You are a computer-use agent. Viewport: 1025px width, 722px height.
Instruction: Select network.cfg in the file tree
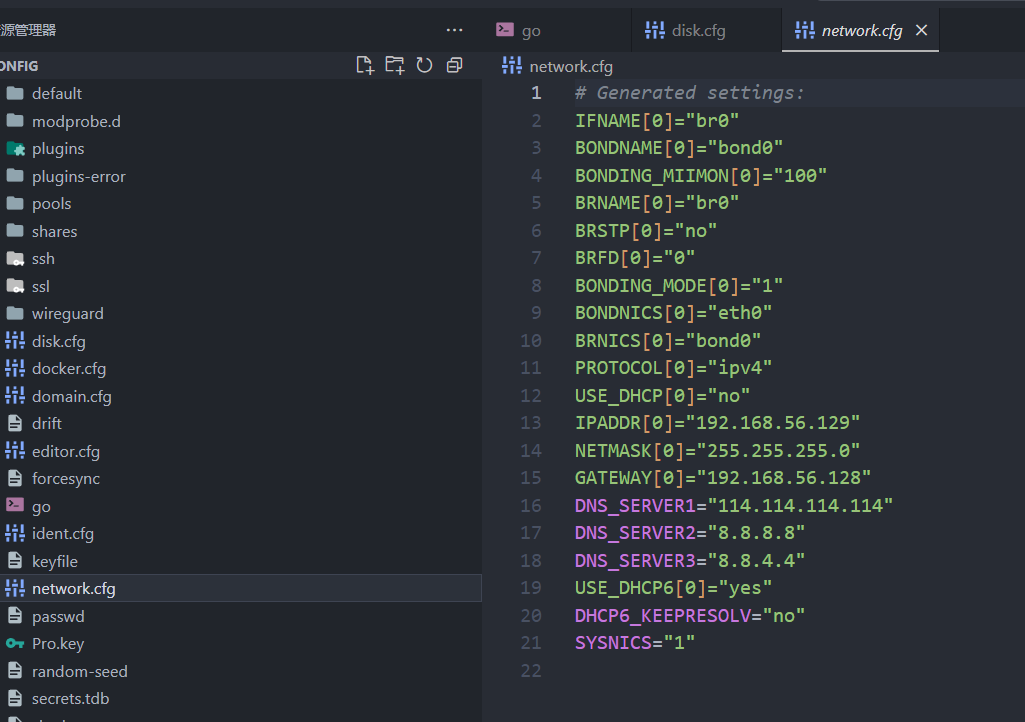pyautogui.click(x=241, y=589)
